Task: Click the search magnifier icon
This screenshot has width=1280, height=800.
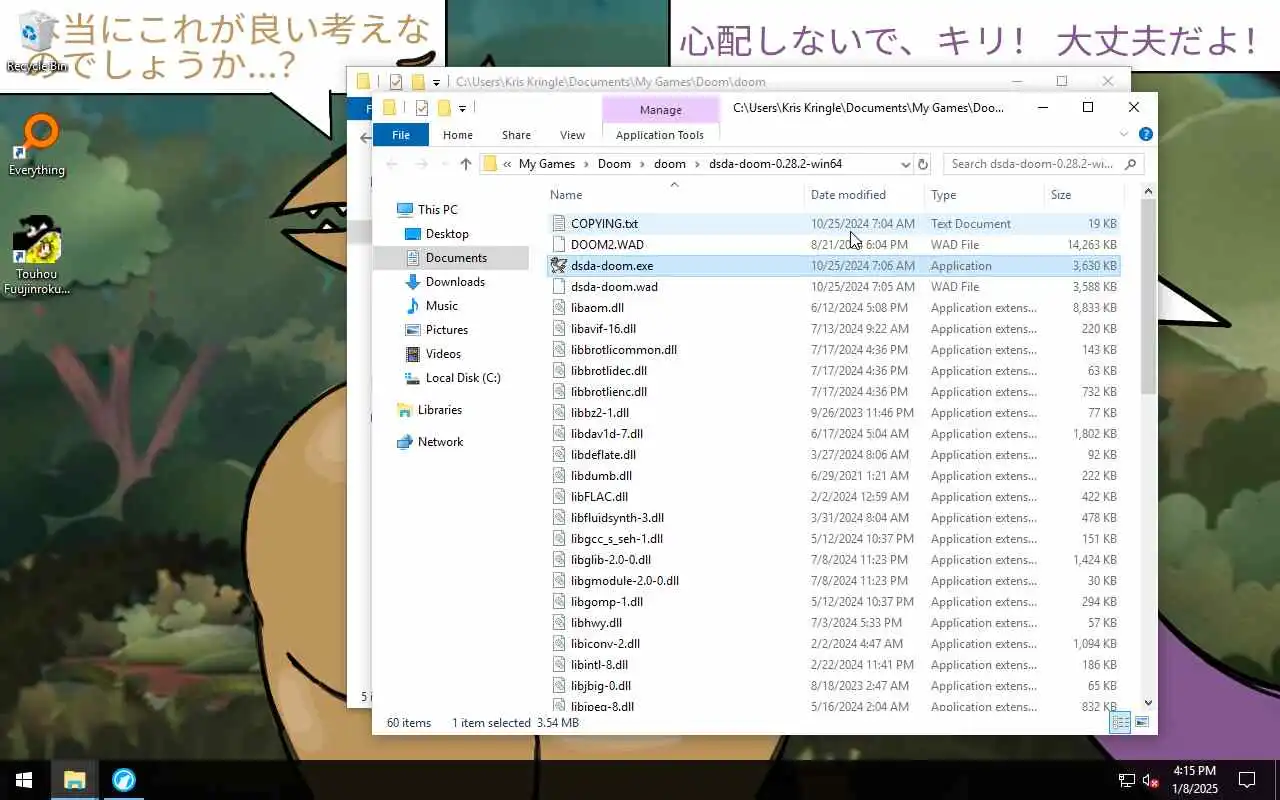Action: 1131,164
